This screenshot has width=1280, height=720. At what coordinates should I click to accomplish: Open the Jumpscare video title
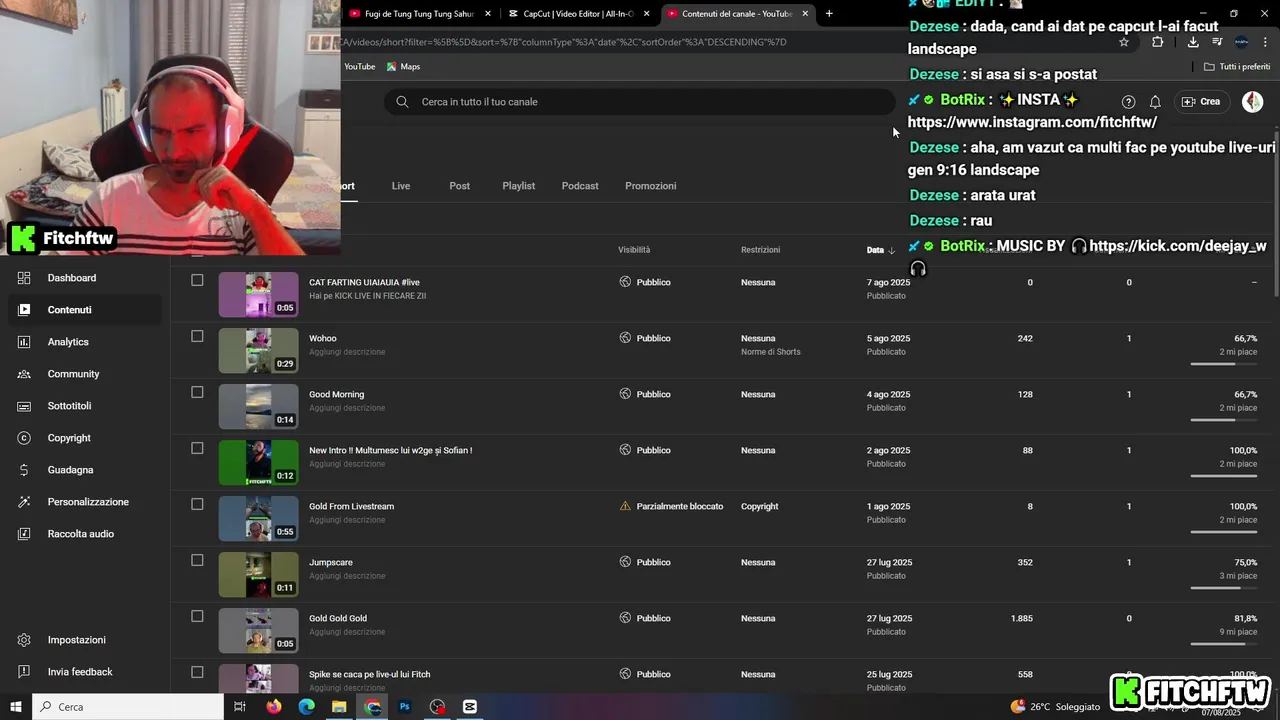[331, 563]
